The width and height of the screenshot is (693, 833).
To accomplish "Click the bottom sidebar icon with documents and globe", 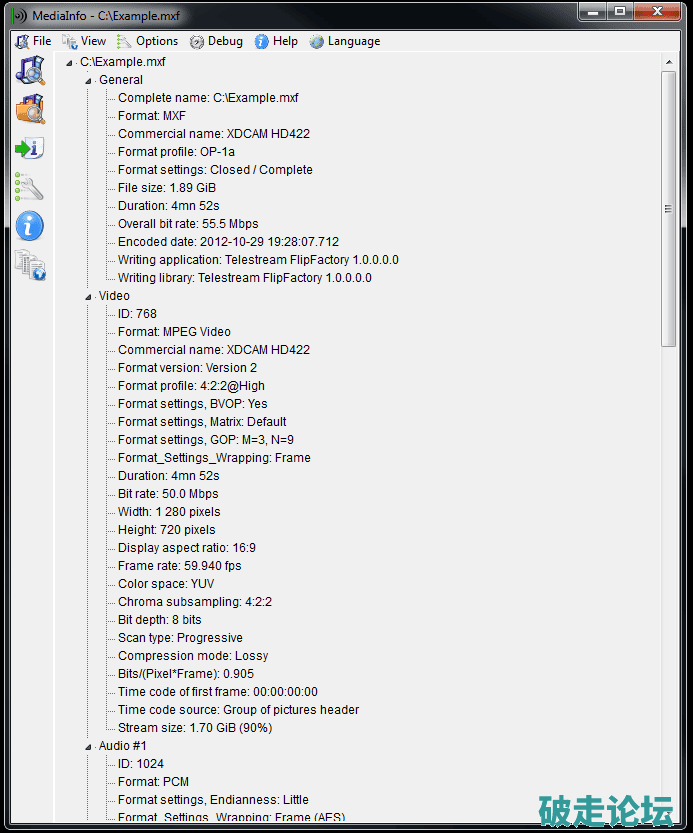I will [30, 265].
